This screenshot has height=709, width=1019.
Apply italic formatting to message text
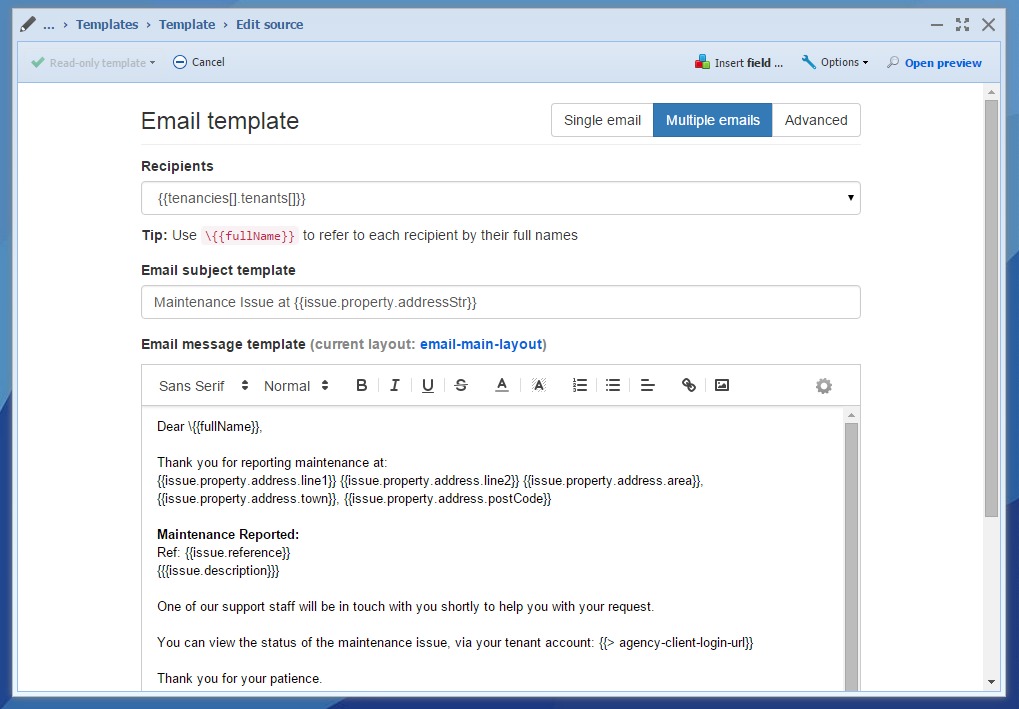pyautogui.click(x=395, y=386)
